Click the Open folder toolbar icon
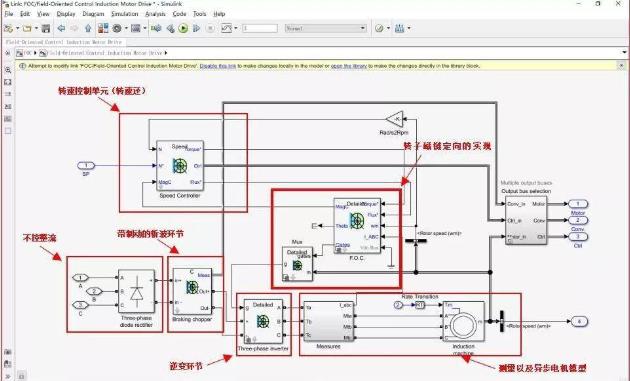Image resolution: width=630 pixels, height=381 pixels. coord(27,29)
